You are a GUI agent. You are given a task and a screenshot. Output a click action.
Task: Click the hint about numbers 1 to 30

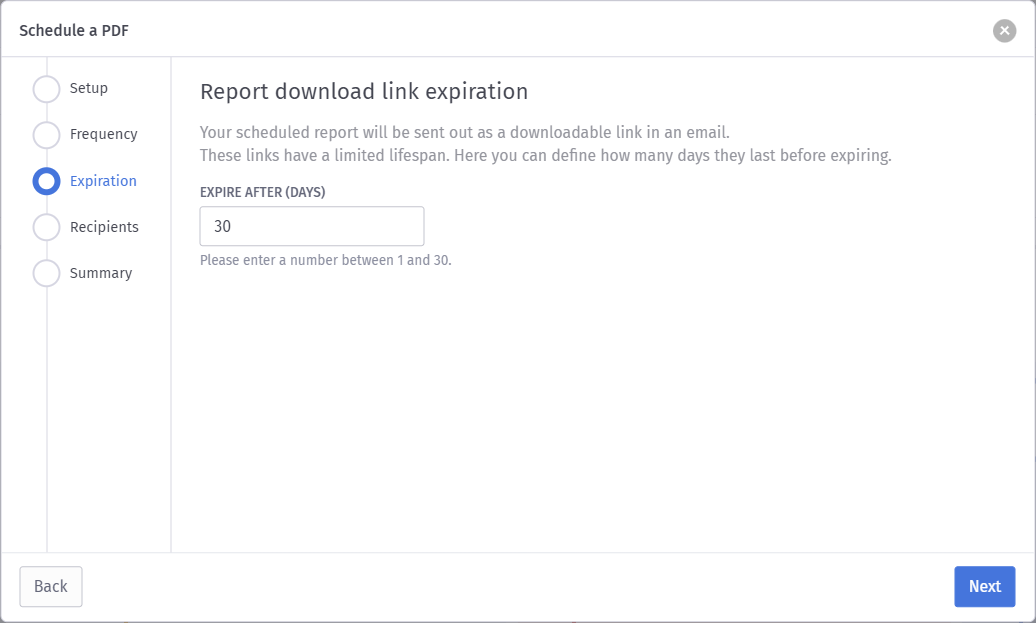(326, 260)
